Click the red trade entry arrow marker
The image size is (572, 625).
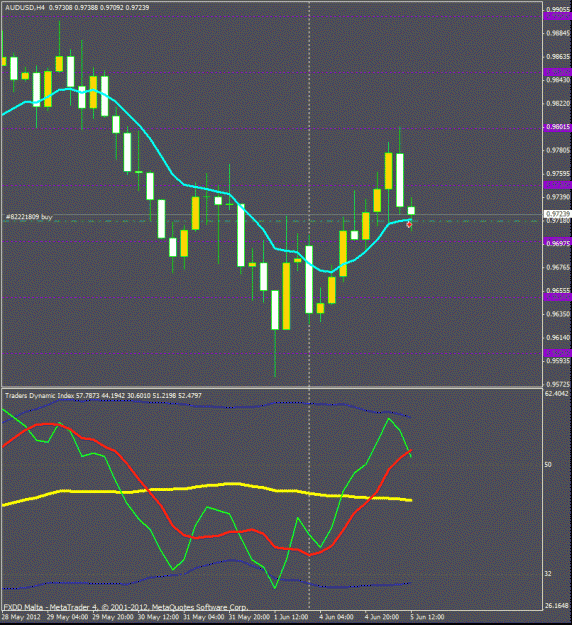409,225
